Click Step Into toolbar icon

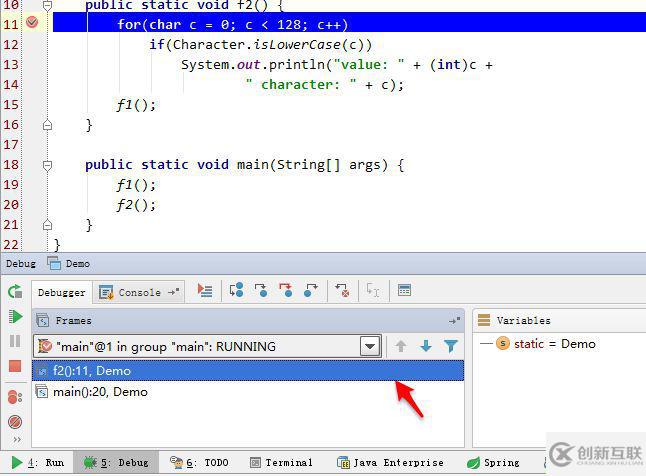[x=261, y=291]
